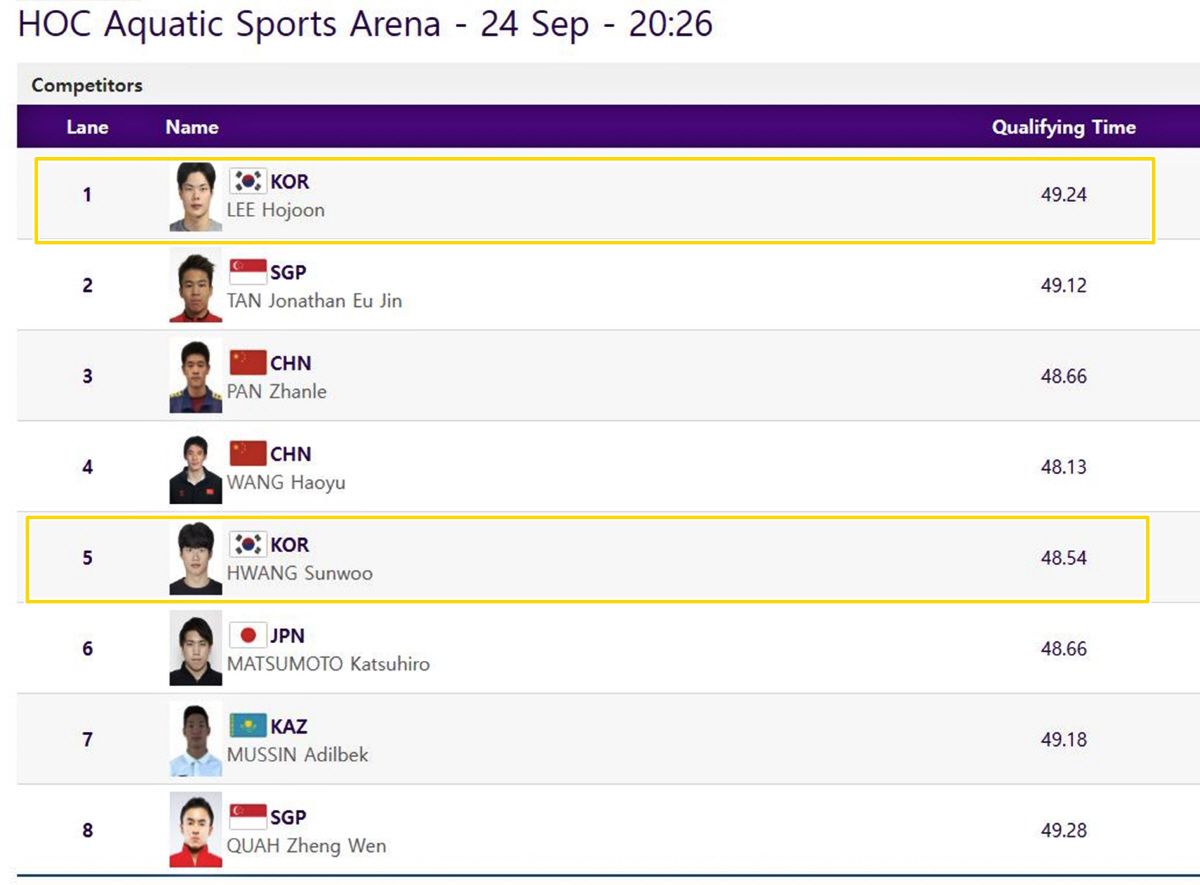Click the China flag beside WANG Haoyu
Image resolution: width=1200 pixels, height=885 pixels.
pos(248,454)
